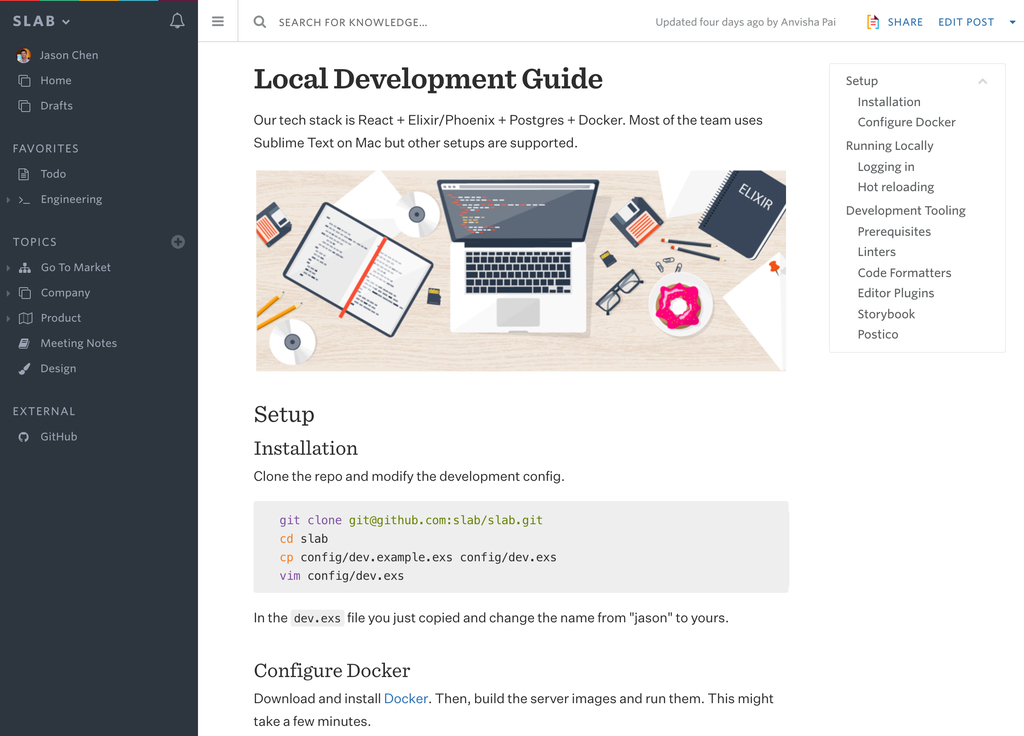Screen dimensions: 1024x736
Task: Click the Go To Market hierarchy icon
Action: 25,268
